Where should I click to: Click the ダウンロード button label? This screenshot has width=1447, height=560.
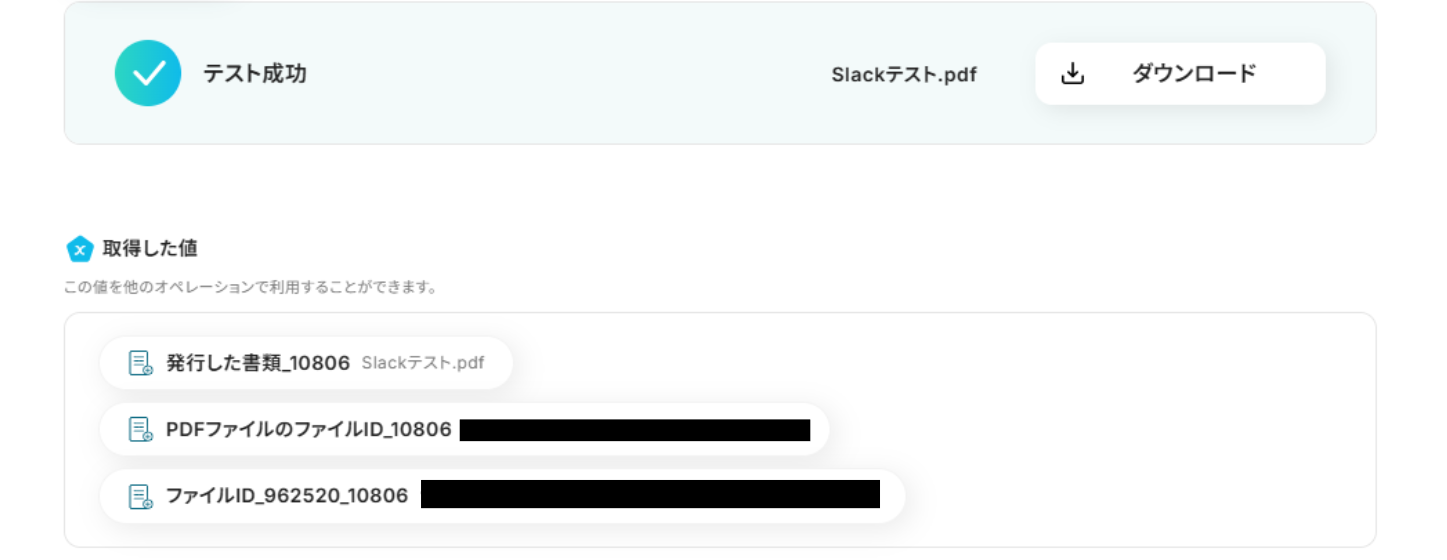point(1194,73)
